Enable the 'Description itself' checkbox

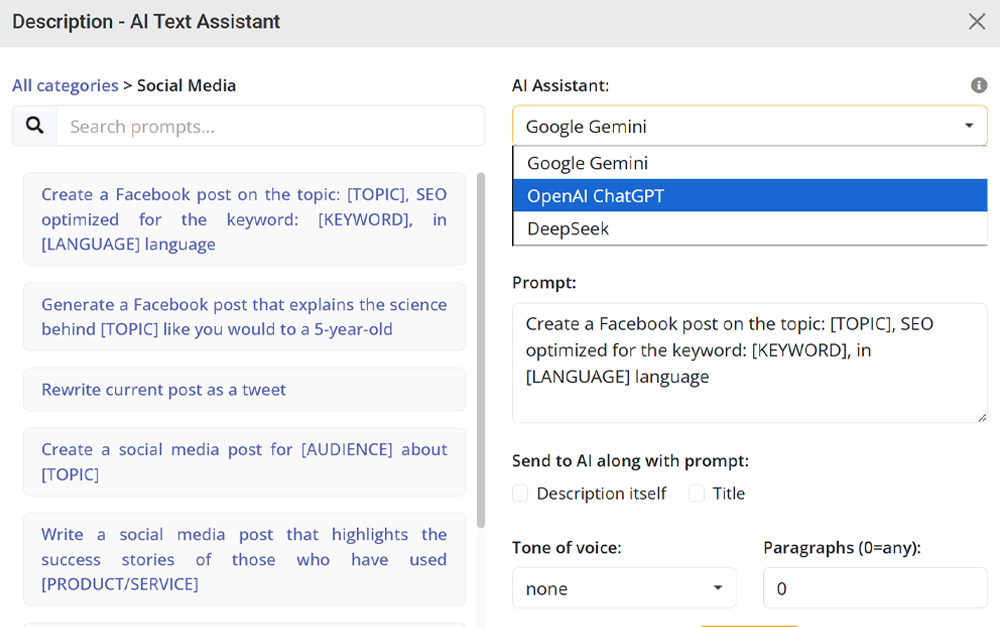pyautogui.click(x=520, y=493)
